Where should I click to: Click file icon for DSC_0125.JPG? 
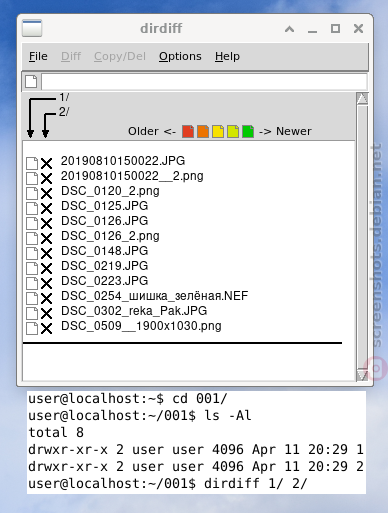(32, 208)
